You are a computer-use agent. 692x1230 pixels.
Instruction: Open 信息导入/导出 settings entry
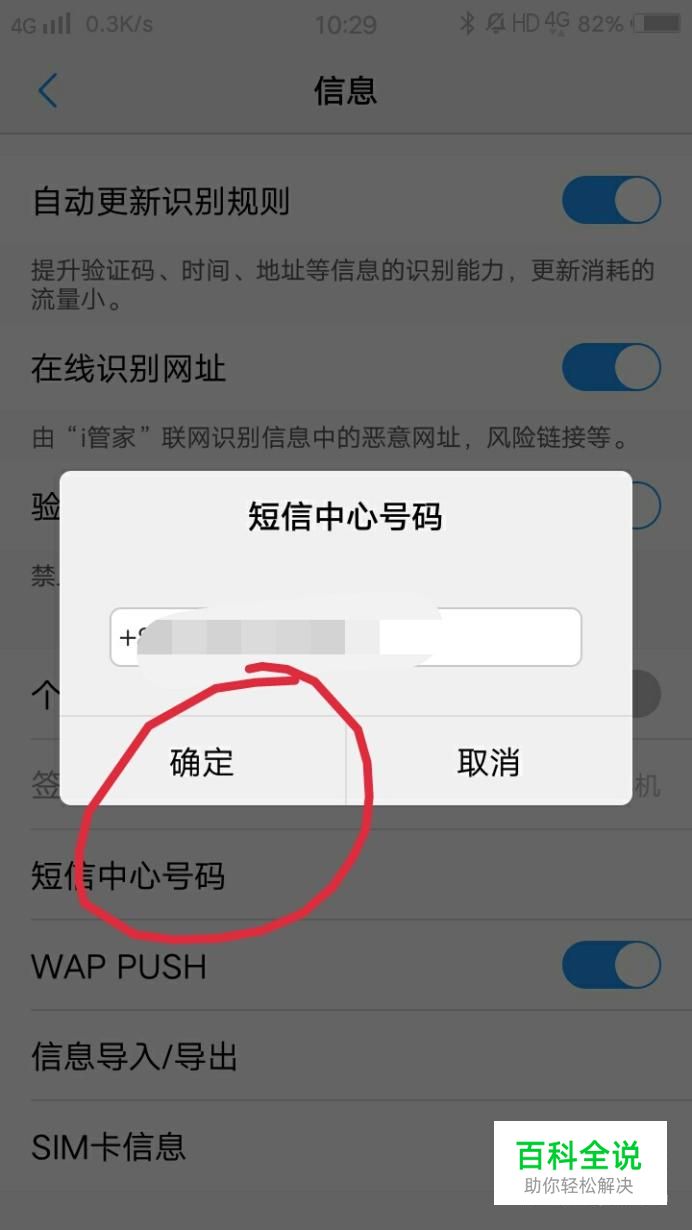pos(345,1056)
